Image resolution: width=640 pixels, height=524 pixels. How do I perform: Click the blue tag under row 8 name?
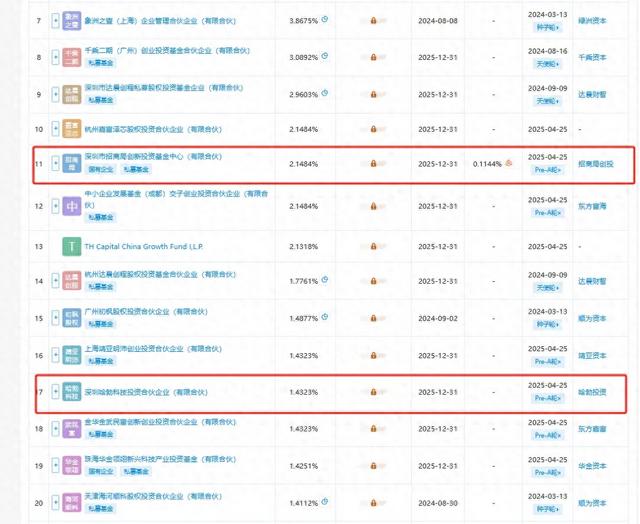tap(101, 63)
